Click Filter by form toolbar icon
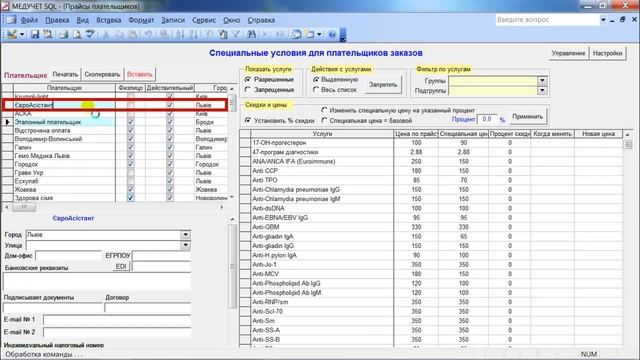640x360 pixels. click(223, 35)
